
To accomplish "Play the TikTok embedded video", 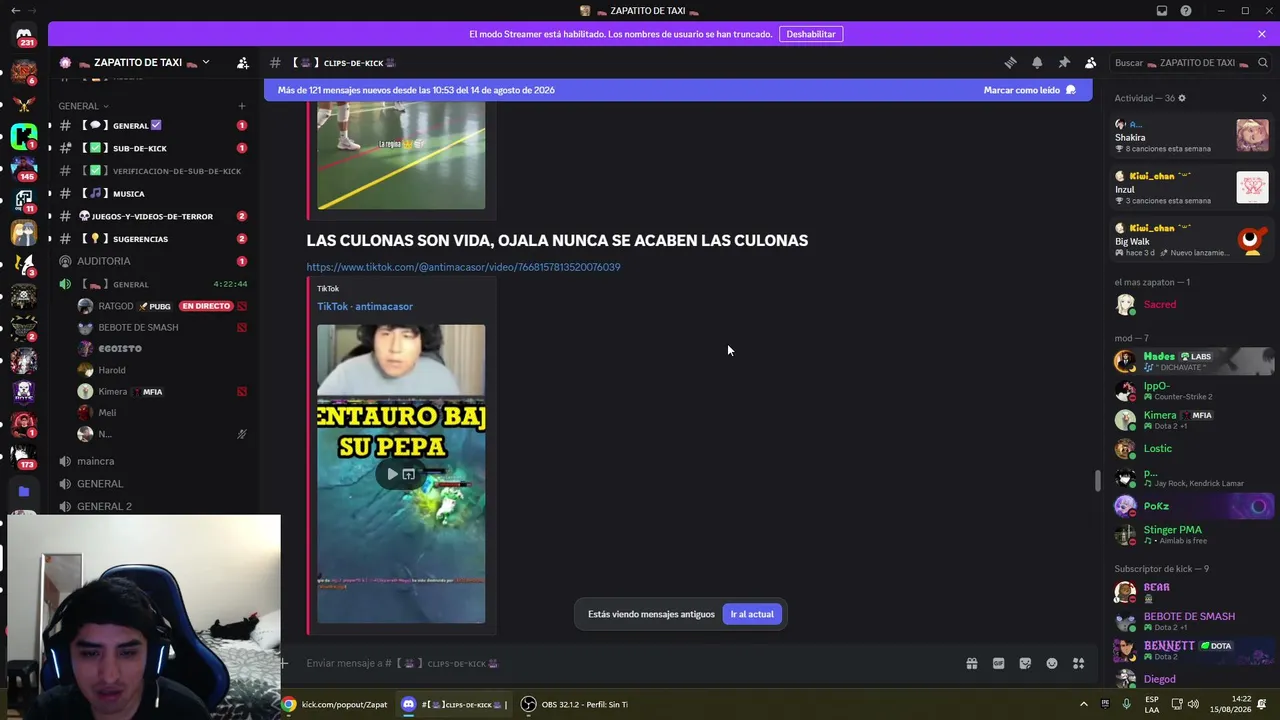I will point(392,474).
